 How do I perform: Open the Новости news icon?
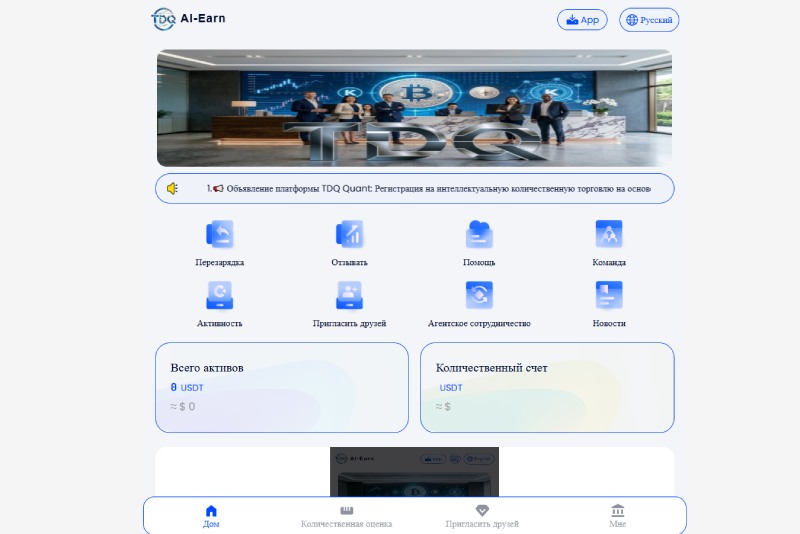click(x=609, y=295)
